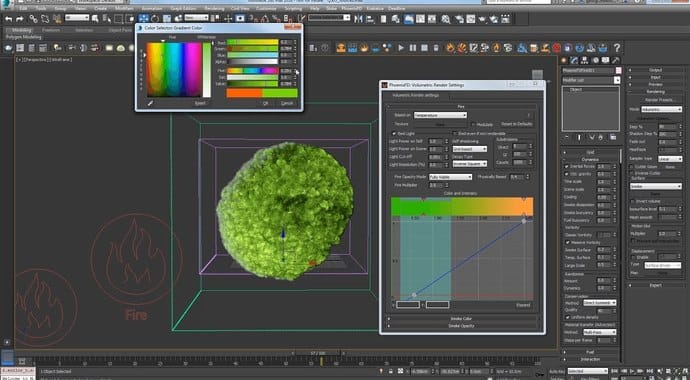
Task: Activate the Select and Rotate tool
Action: pos(155,18)
